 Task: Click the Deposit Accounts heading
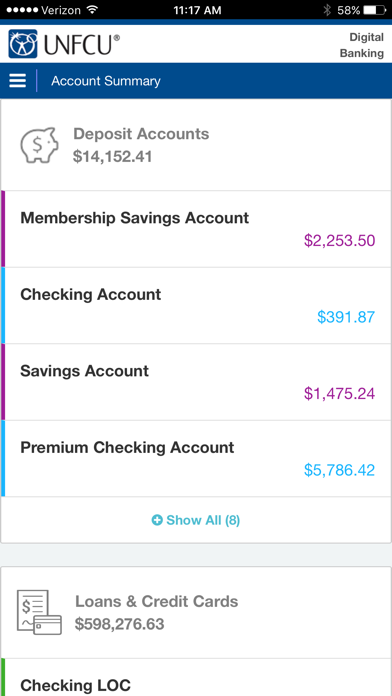(141, 134)
